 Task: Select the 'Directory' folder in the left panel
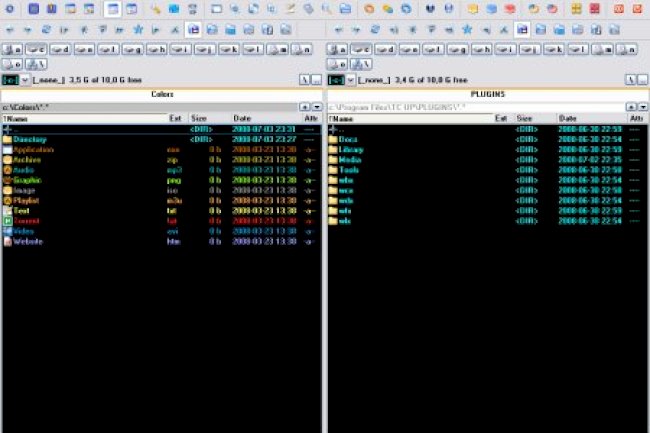162,140
